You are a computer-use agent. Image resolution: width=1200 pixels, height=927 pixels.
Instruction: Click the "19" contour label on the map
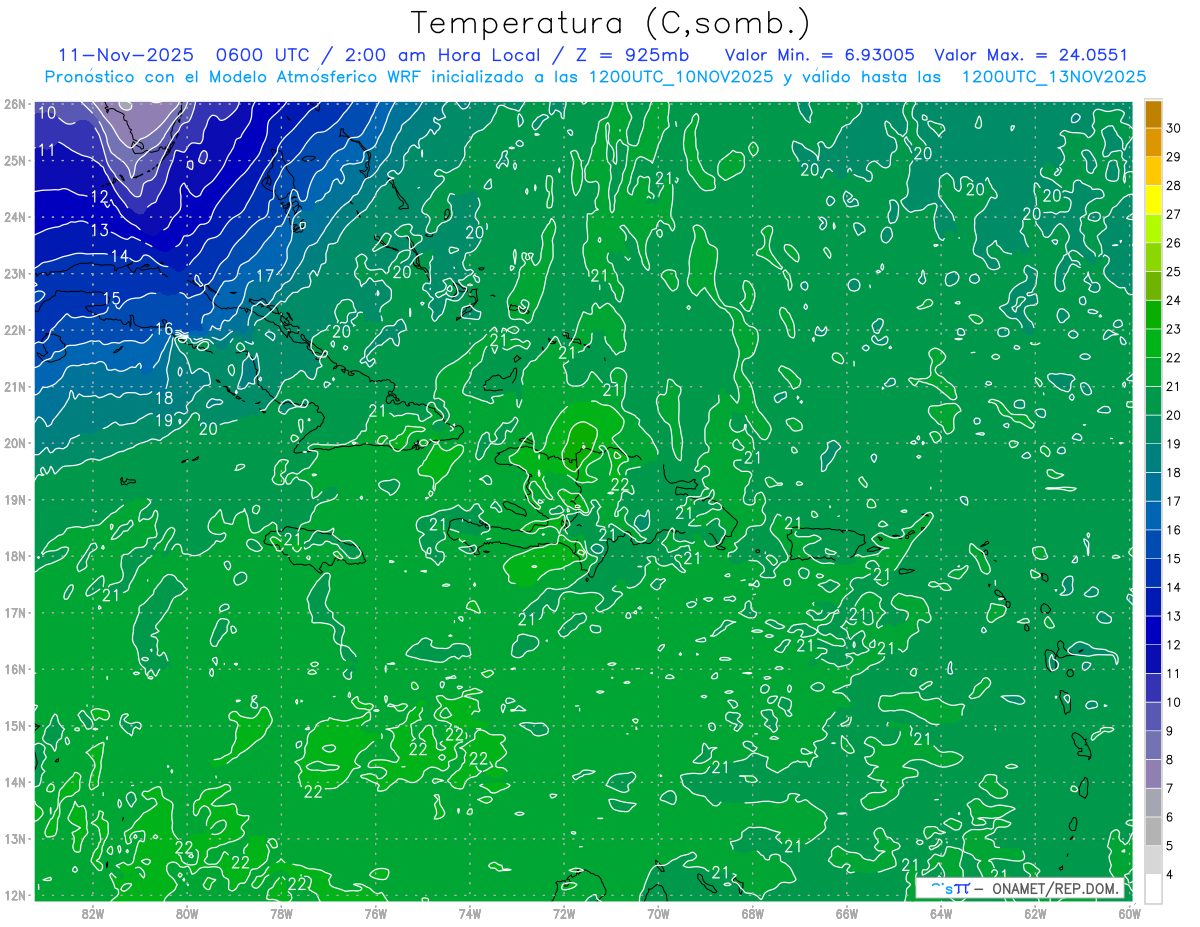click(165, 419)
